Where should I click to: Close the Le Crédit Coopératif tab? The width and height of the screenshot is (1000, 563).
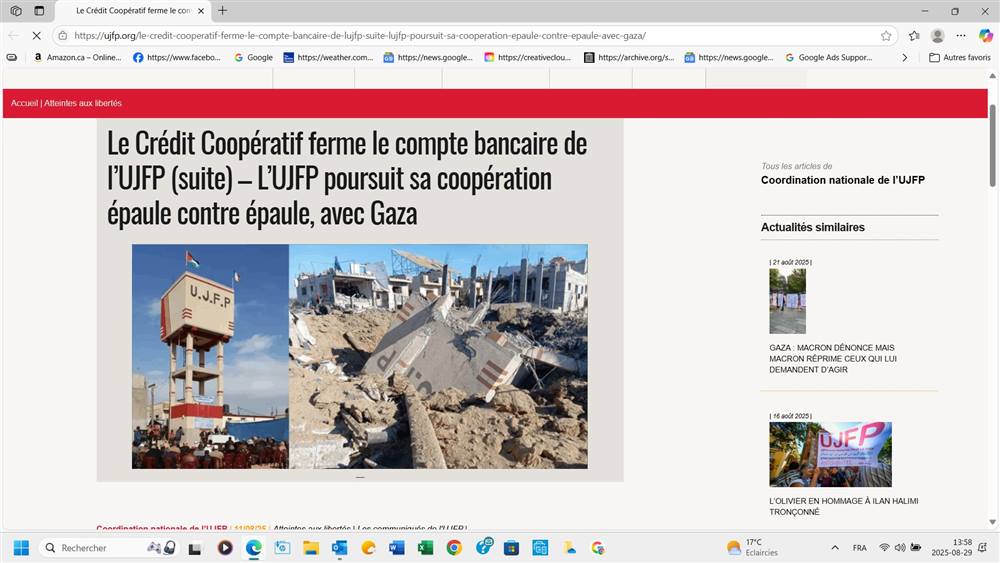click(x=201, y=11)
